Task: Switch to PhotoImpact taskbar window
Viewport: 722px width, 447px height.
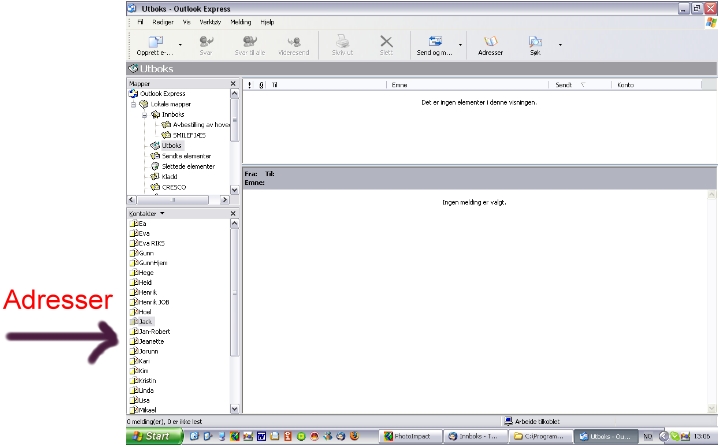Action: [410, 436]
